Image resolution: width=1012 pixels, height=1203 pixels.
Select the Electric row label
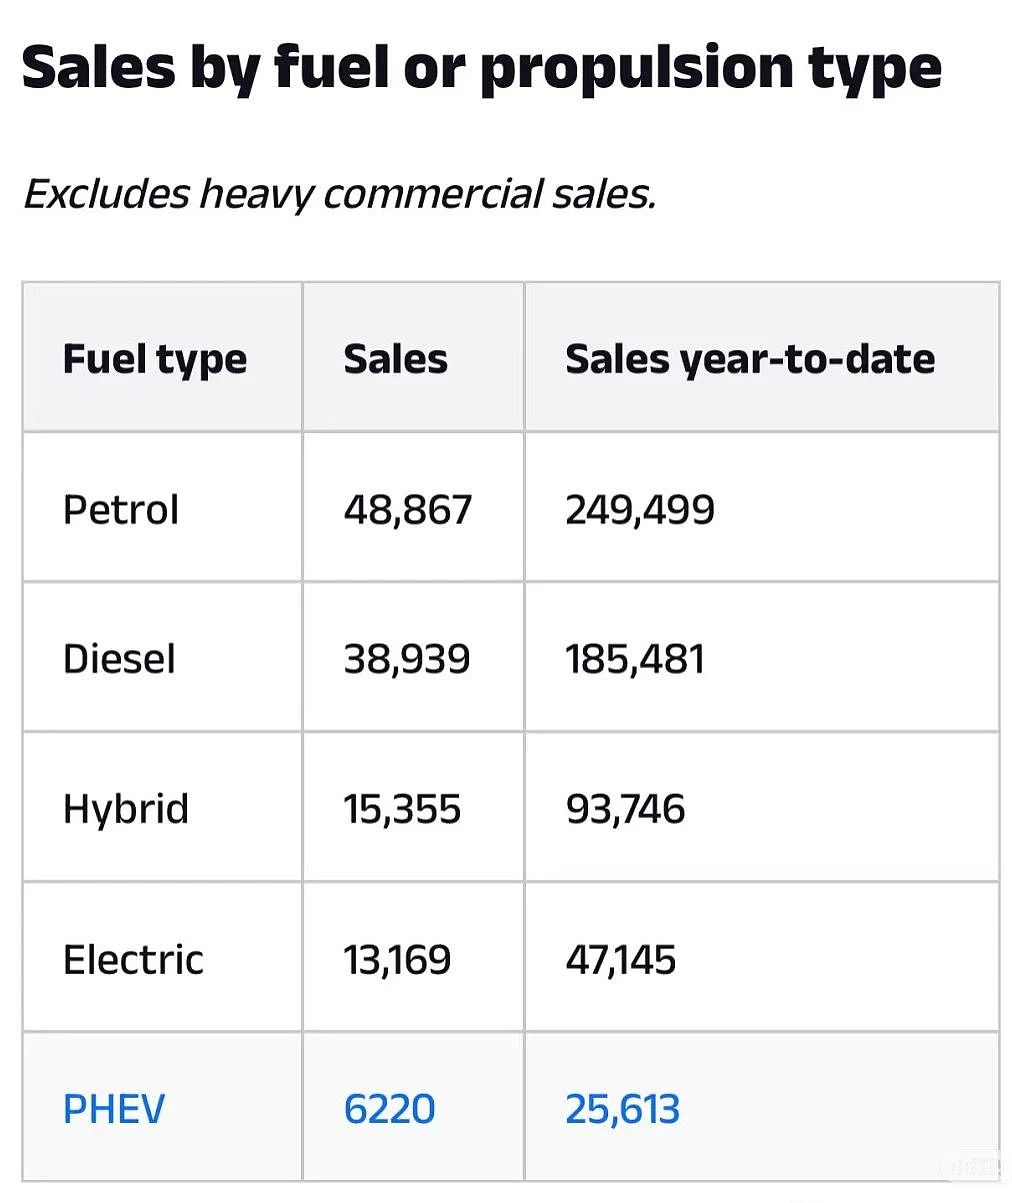tap(133, 959)
